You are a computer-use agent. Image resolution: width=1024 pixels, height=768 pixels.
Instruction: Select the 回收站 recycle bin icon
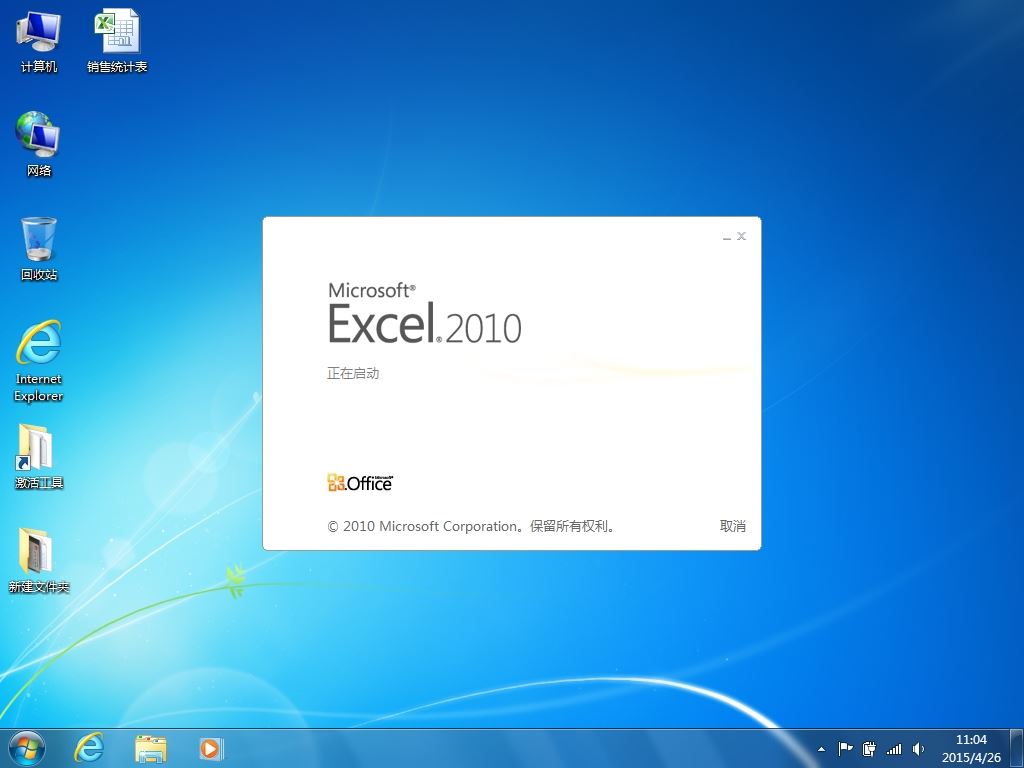39,249
